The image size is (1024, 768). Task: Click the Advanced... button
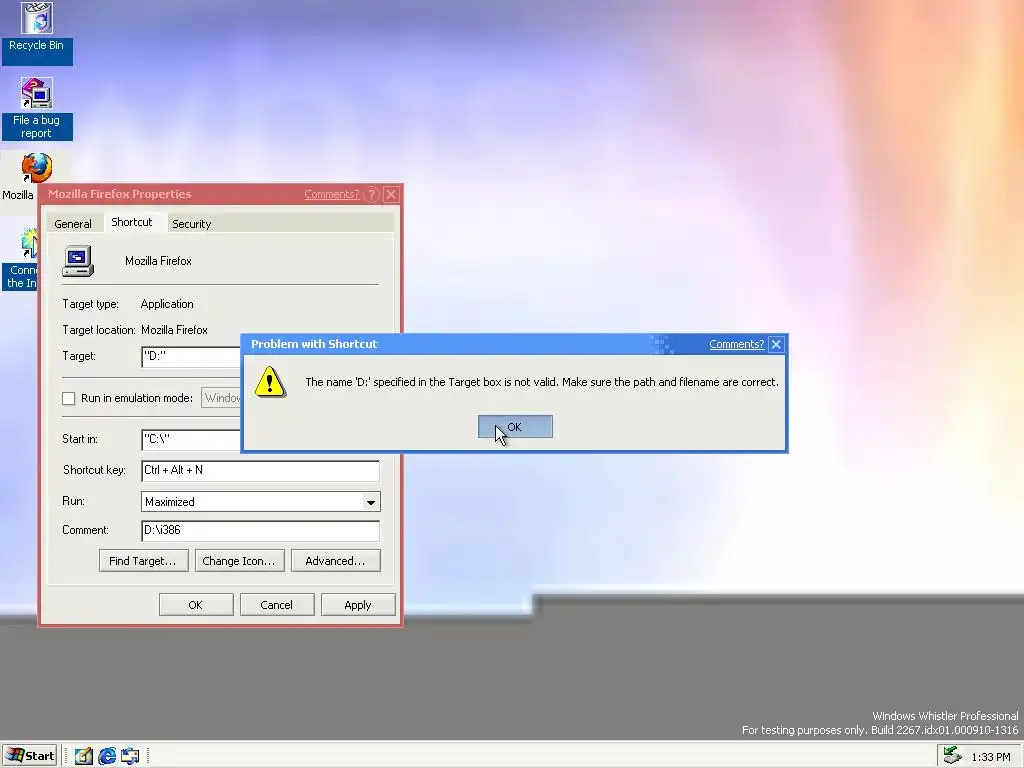pos(335,561)
